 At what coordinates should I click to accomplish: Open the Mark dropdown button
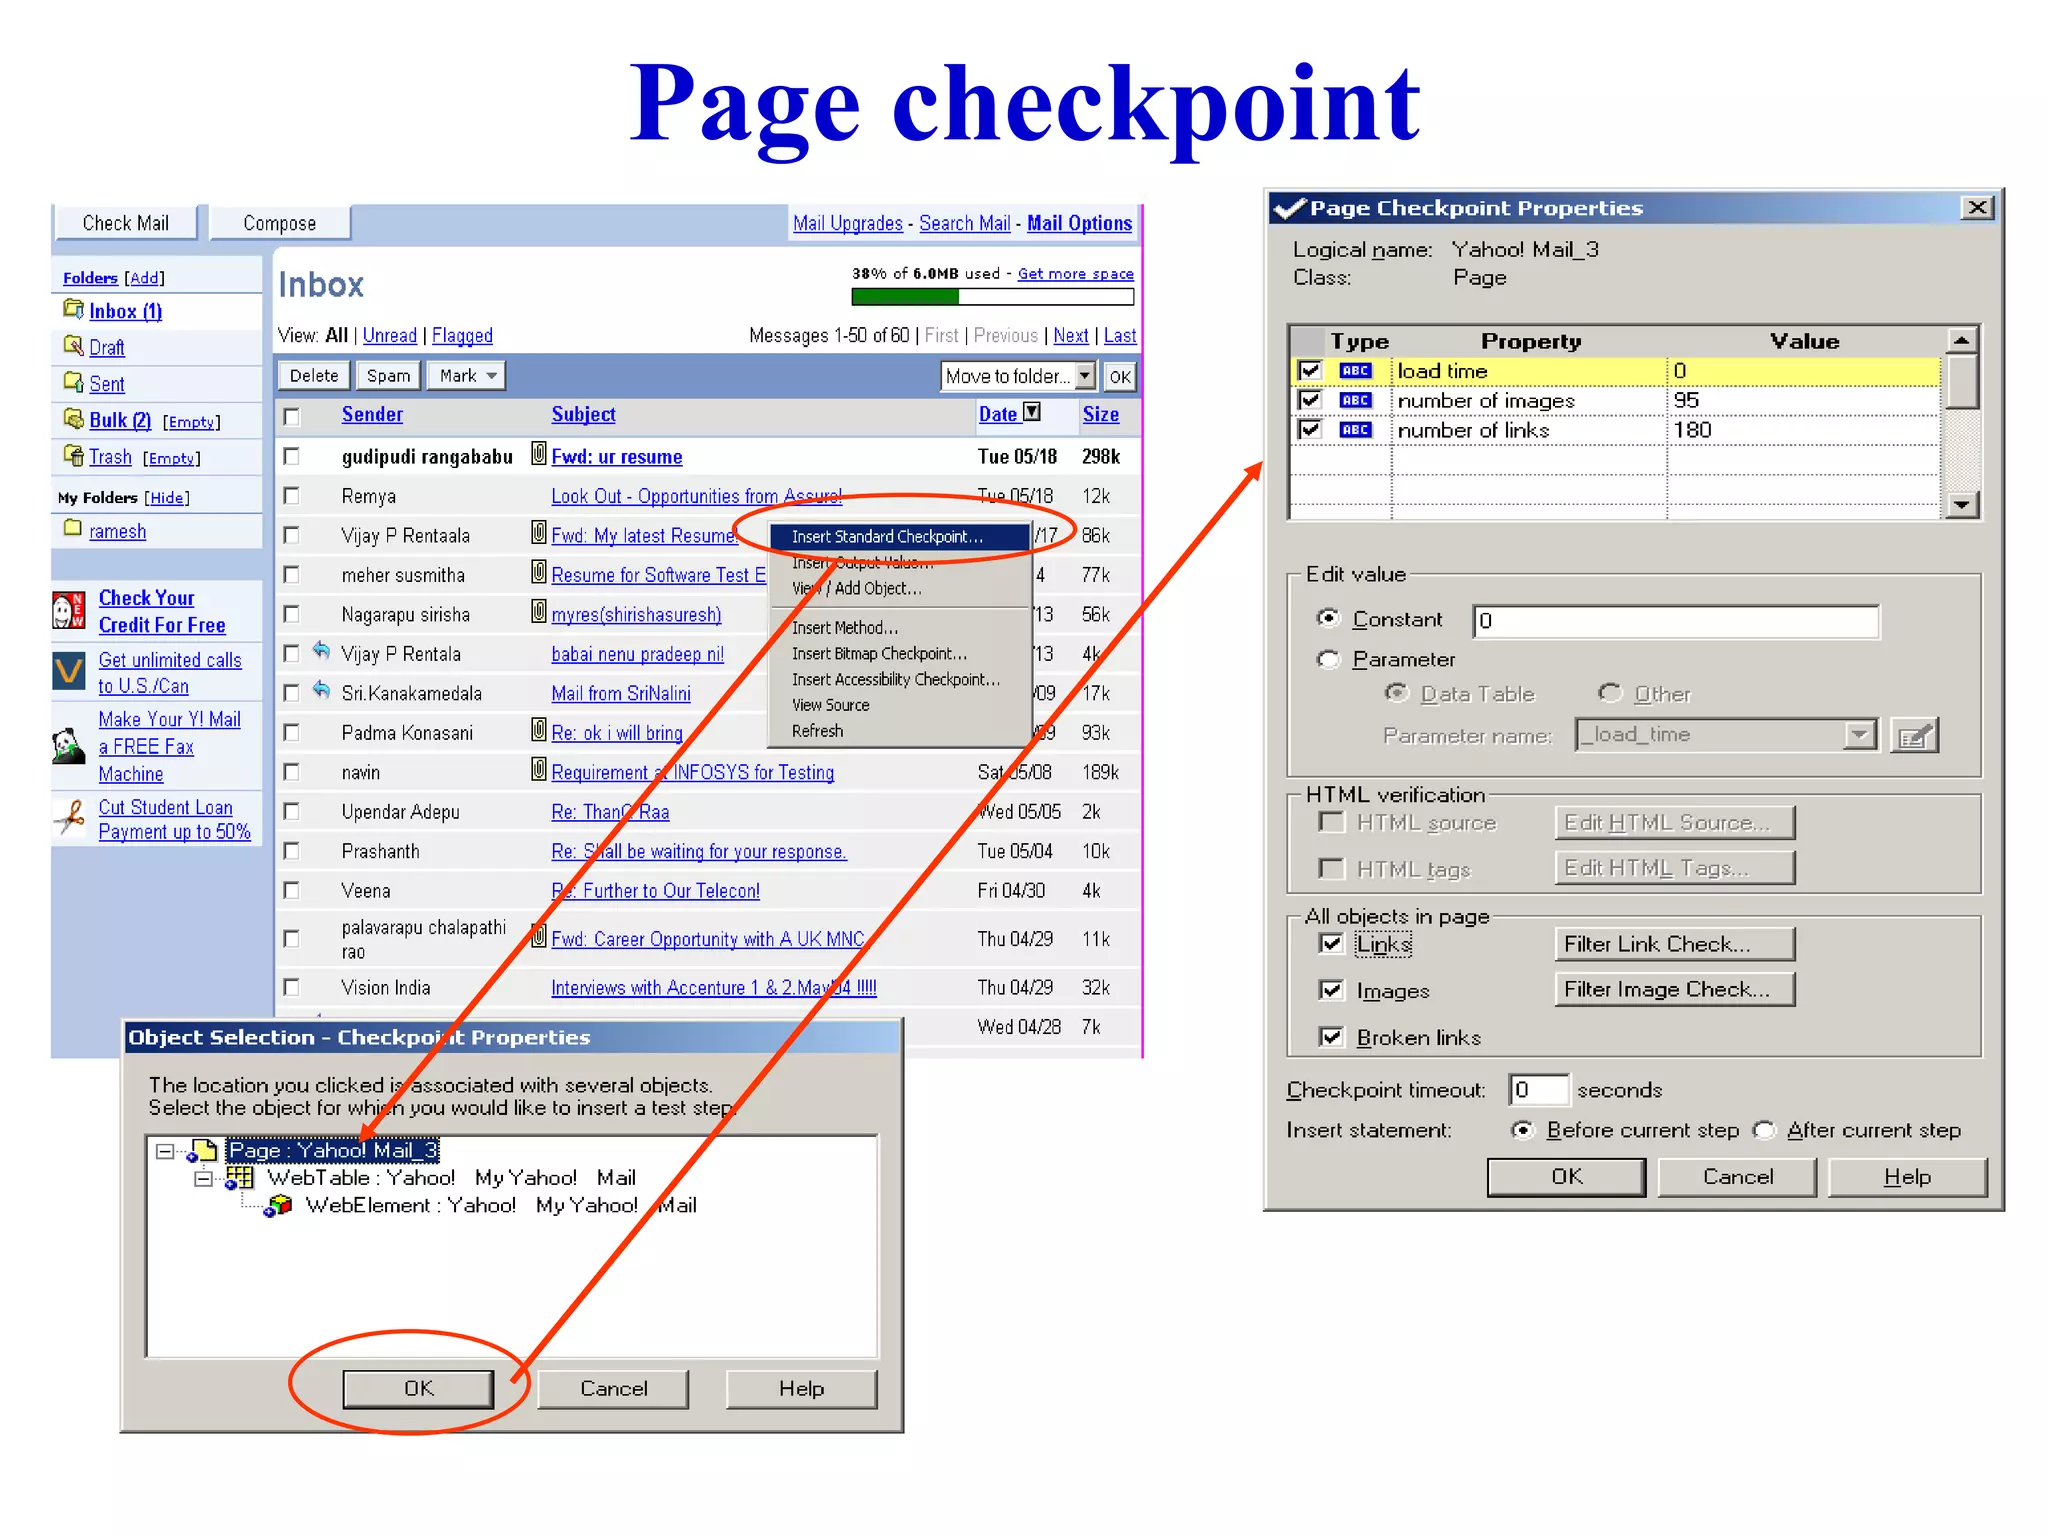[x=467, y=375]
